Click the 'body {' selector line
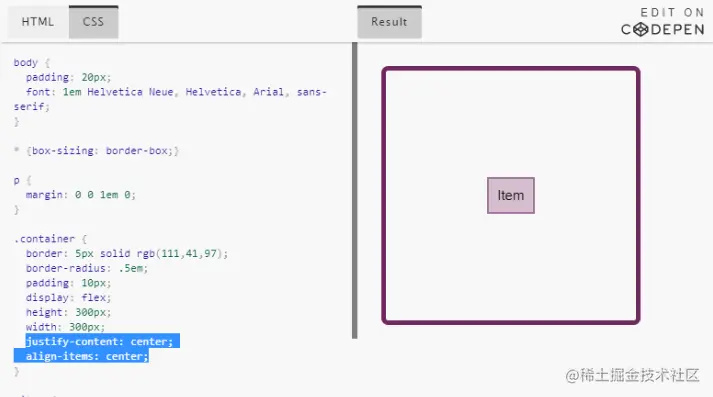Image resolution: width=713 pixels, height=397 pixels. (x=32, y=62)
